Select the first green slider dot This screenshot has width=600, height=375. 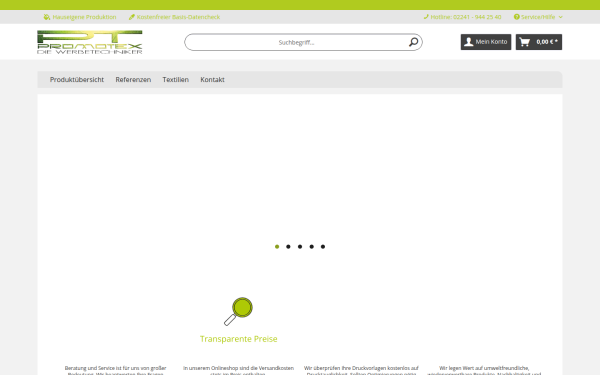click(x=277, y=247)
